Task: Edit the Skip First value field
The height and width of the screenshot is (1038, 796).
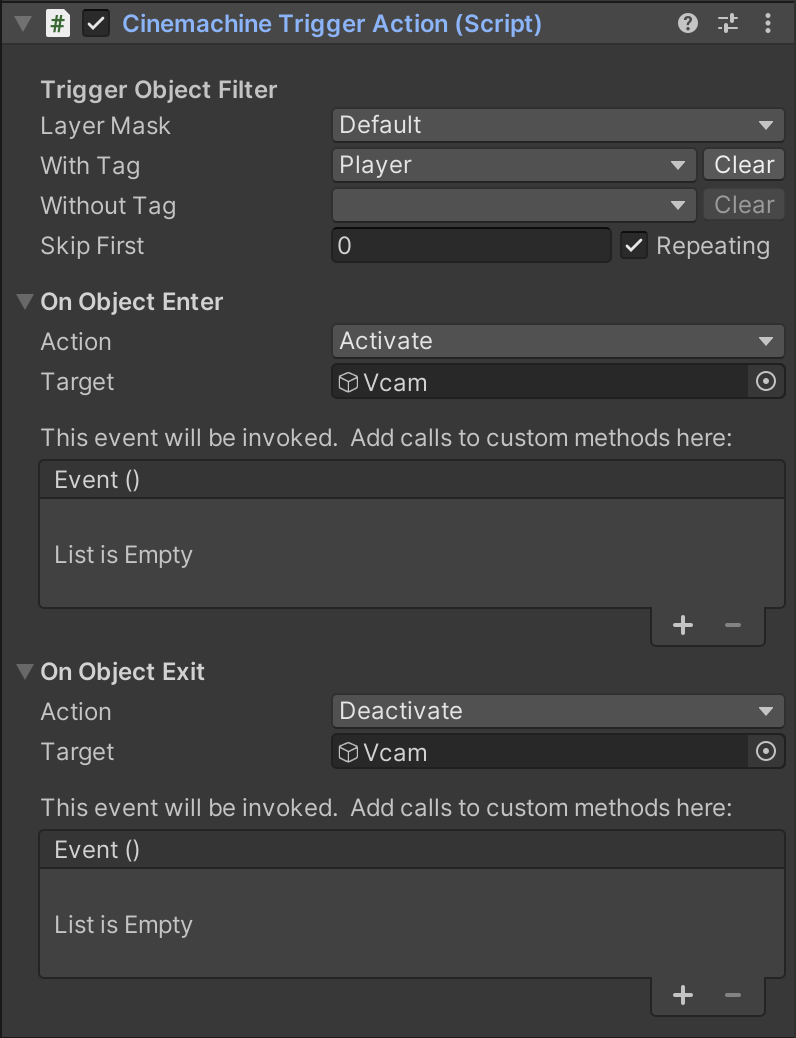Action: tap(470, 245)
